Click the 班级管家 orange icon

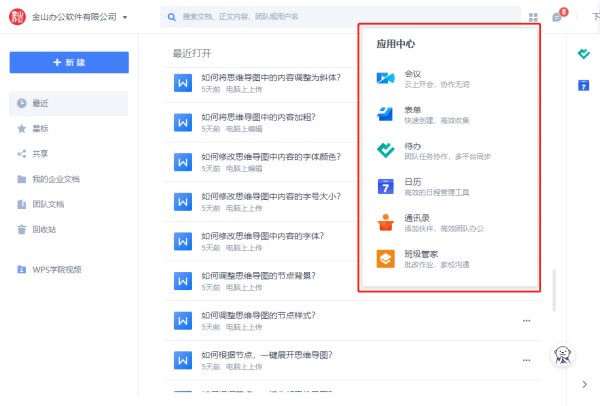coord(385,259)
